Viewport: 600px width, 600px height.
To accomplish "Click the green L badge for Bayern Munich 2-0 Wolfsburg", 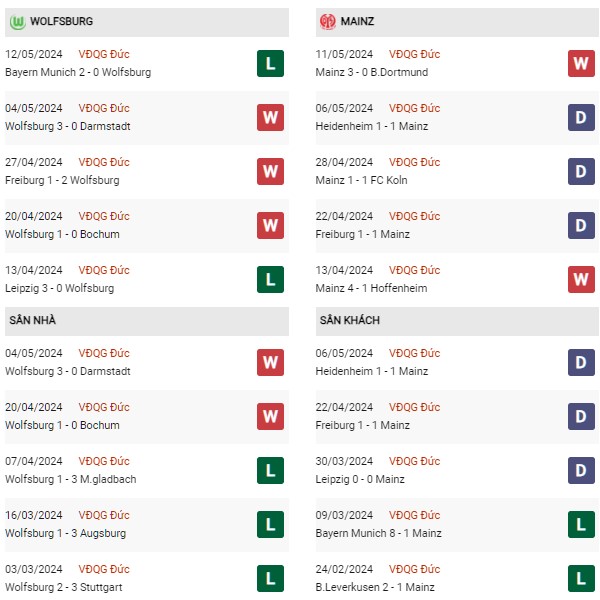I will (270, 64).
